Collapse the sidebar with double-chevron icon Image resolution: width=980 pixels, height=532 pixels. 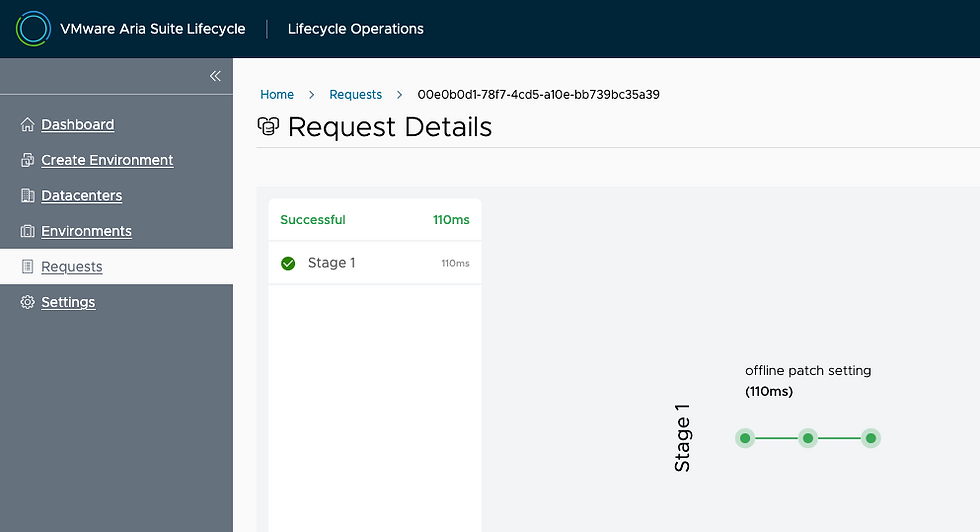[x=215, y=76]
